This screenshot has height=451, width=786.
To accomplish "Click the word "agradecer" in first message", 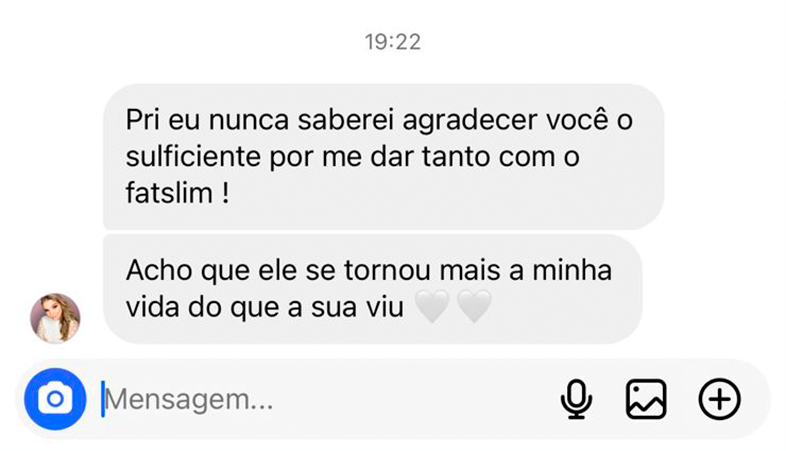I will [469, 121].
